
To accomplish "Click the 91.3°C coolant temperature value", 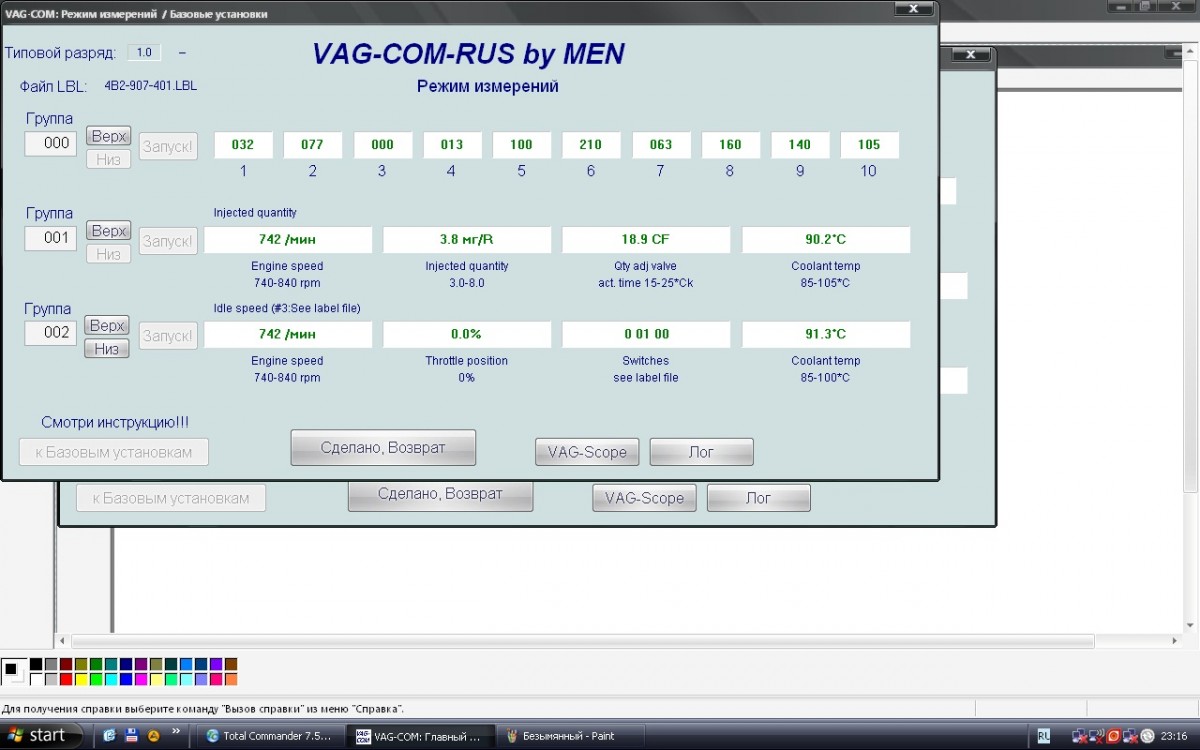I will (x=826, y=334).
